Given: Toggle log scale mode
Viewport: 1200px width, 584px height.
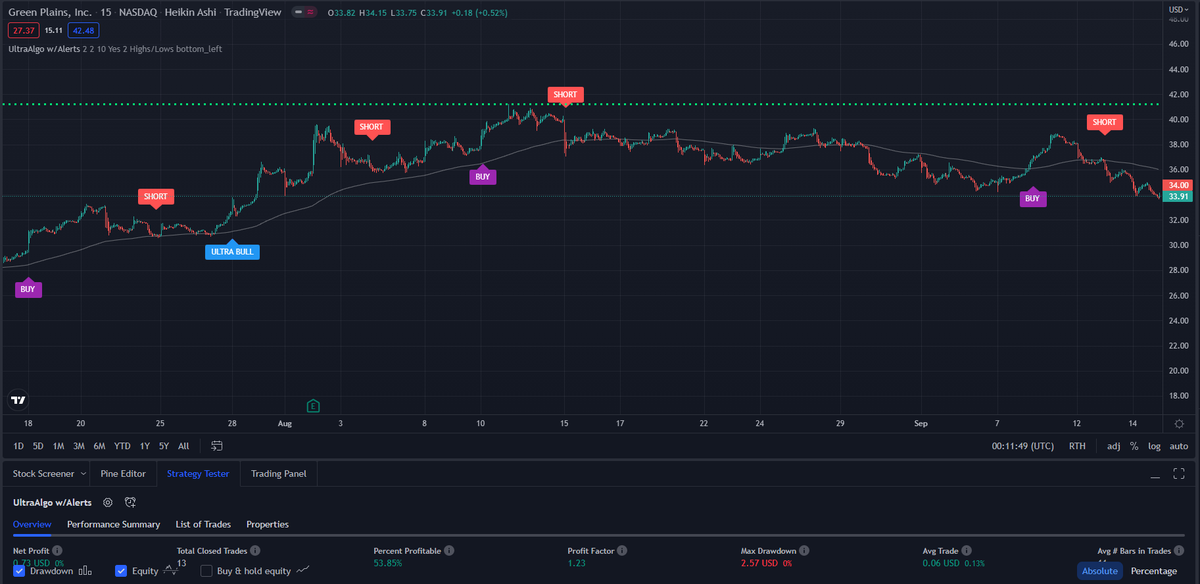Looking at the screenshot, I should (x=1155, y=446).
